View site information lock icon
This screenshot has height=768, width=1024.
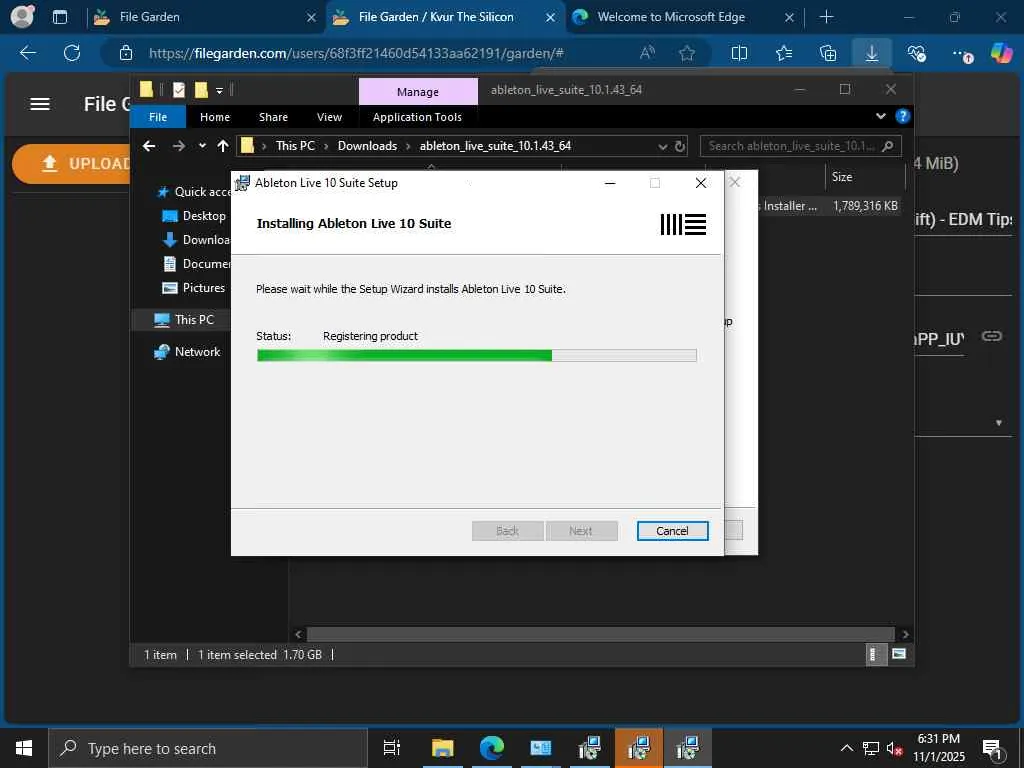coord(126,54)
